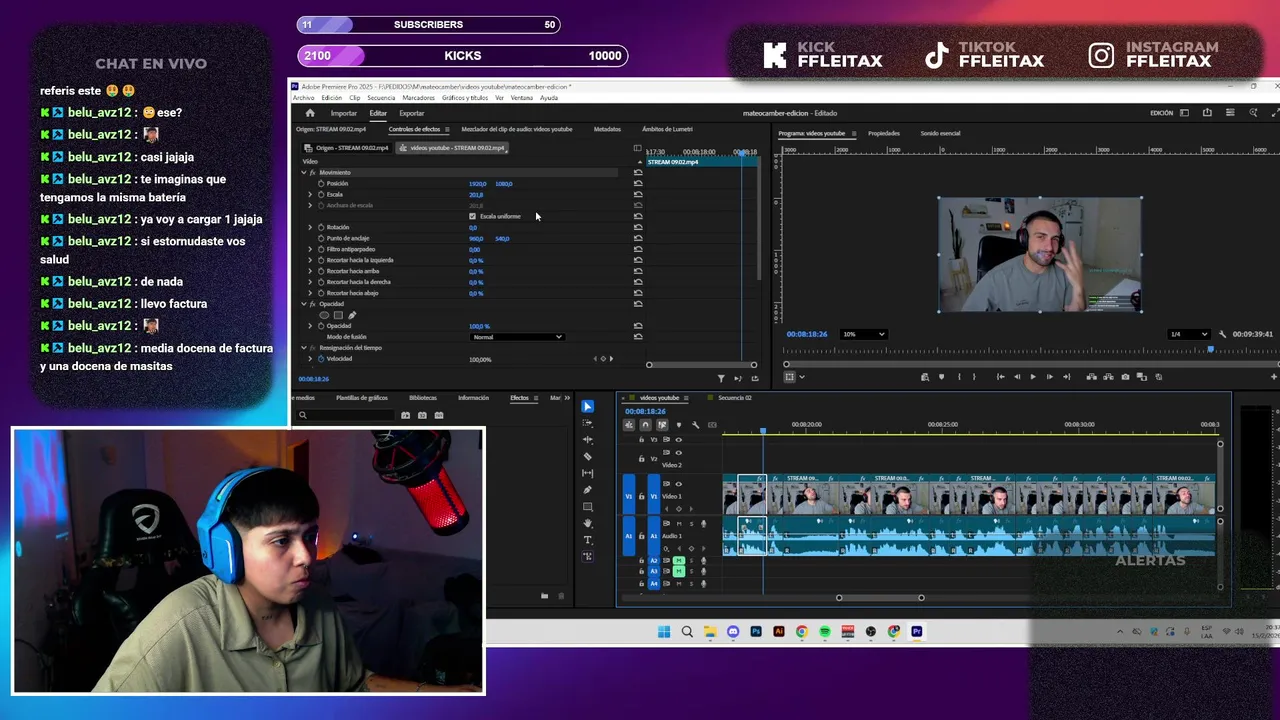The width and height of the screenshot is (1280, 720).
Task: Hide Video 2 track eye
Action: tap(679, 452)
